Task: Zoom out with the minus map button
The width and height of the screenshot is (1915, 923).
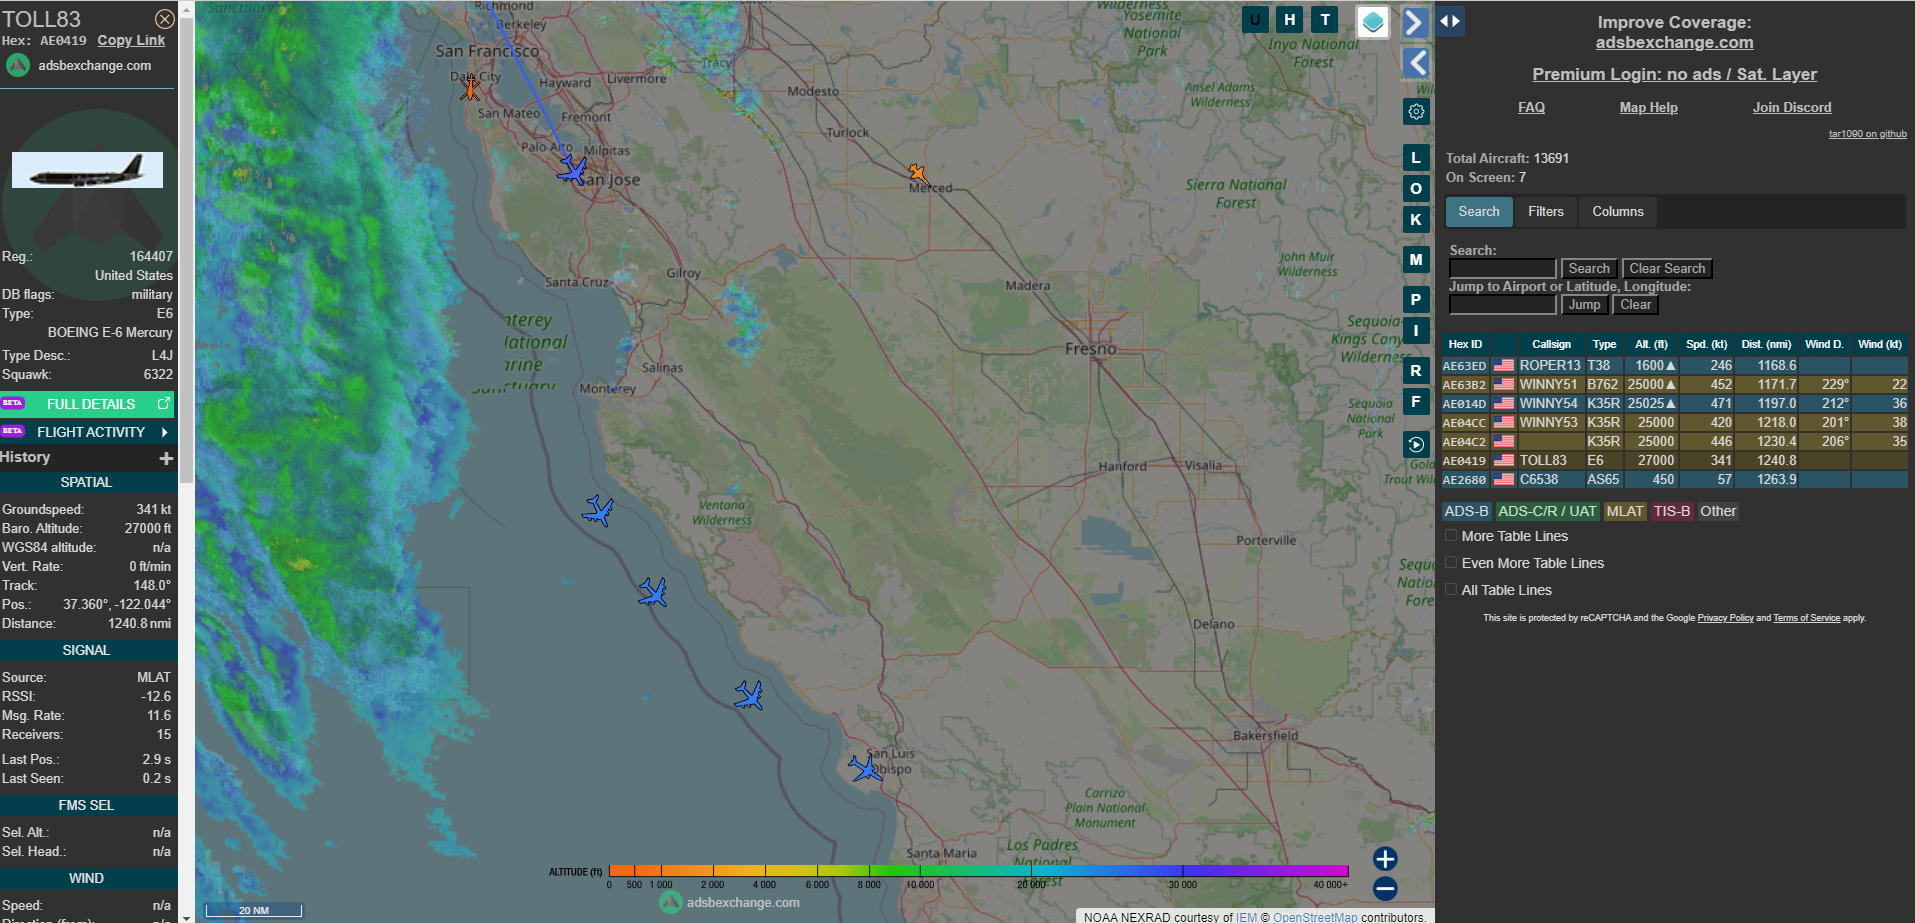Action: coord(1385,888)
